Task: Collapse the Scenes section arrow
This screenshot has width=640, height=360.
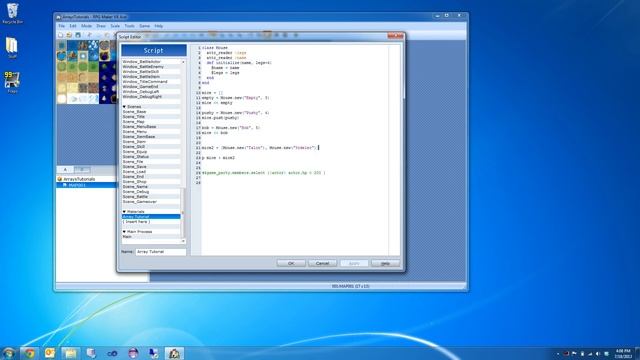Action: (x=124, y=107)
